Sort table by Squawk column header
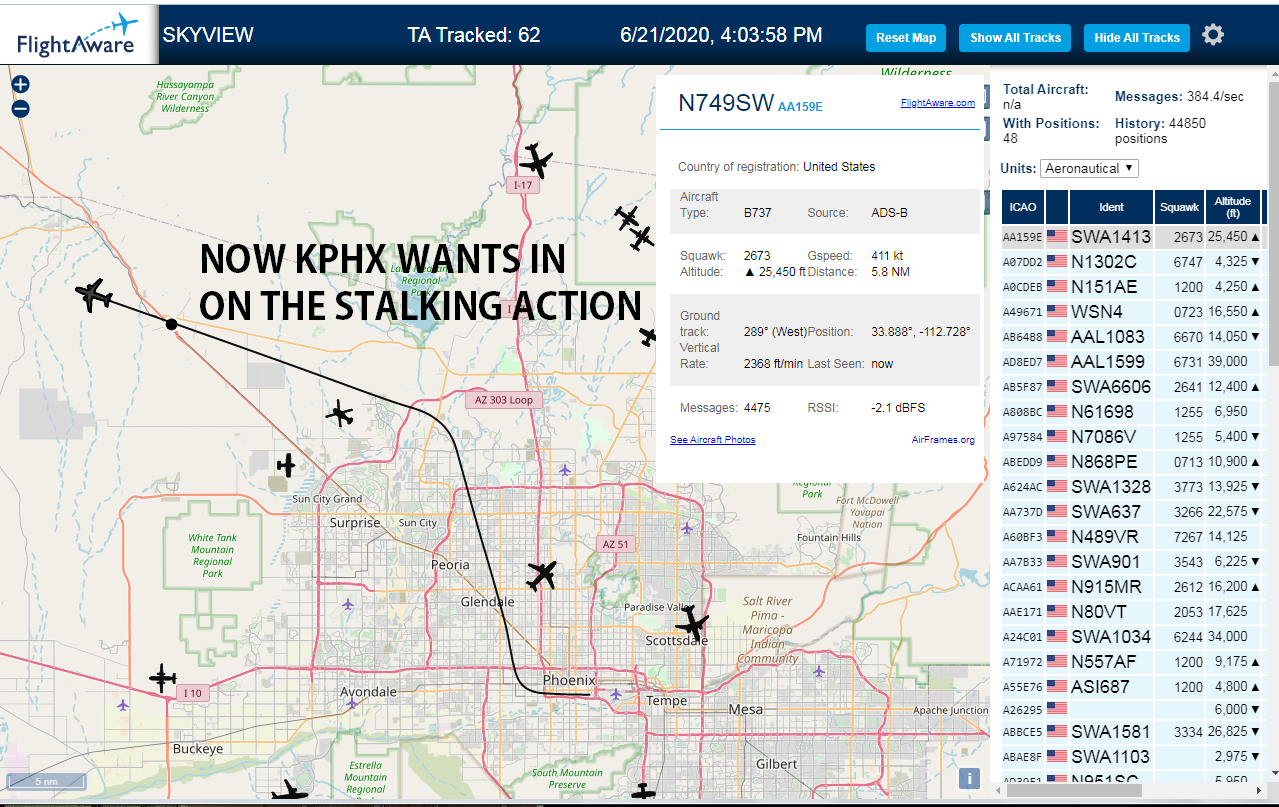Screen dimensions: 1279x807 [x=1179, y=207]
